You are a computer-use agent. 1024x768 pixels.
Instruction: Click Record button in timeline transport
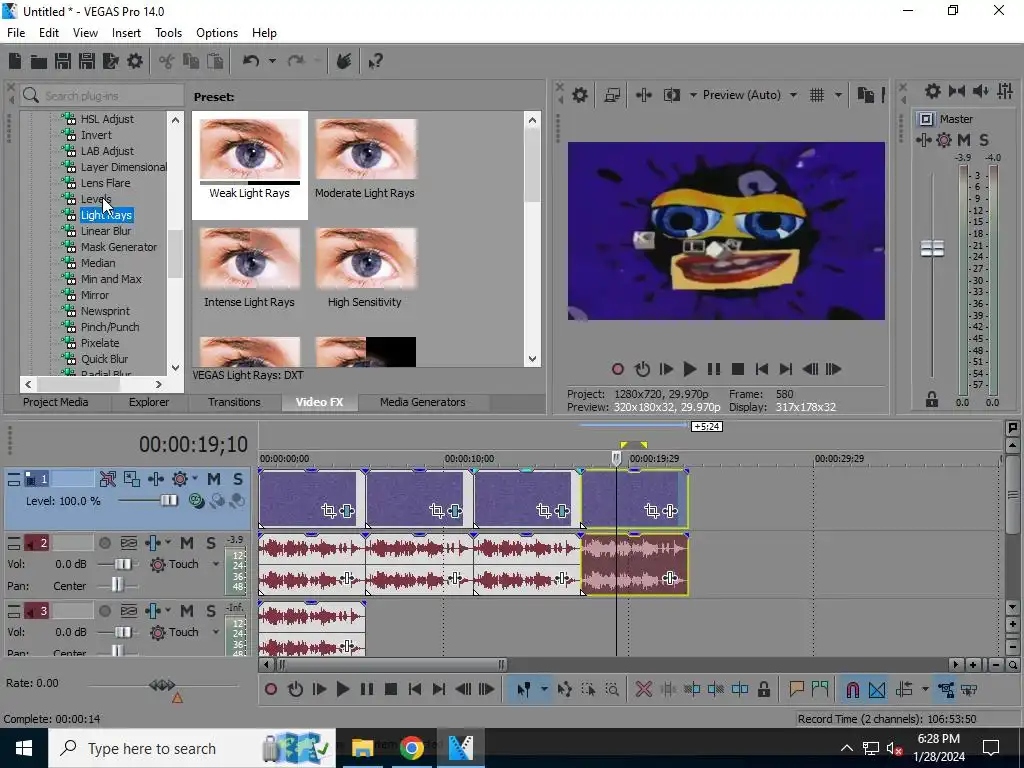(x=270, y=690)
